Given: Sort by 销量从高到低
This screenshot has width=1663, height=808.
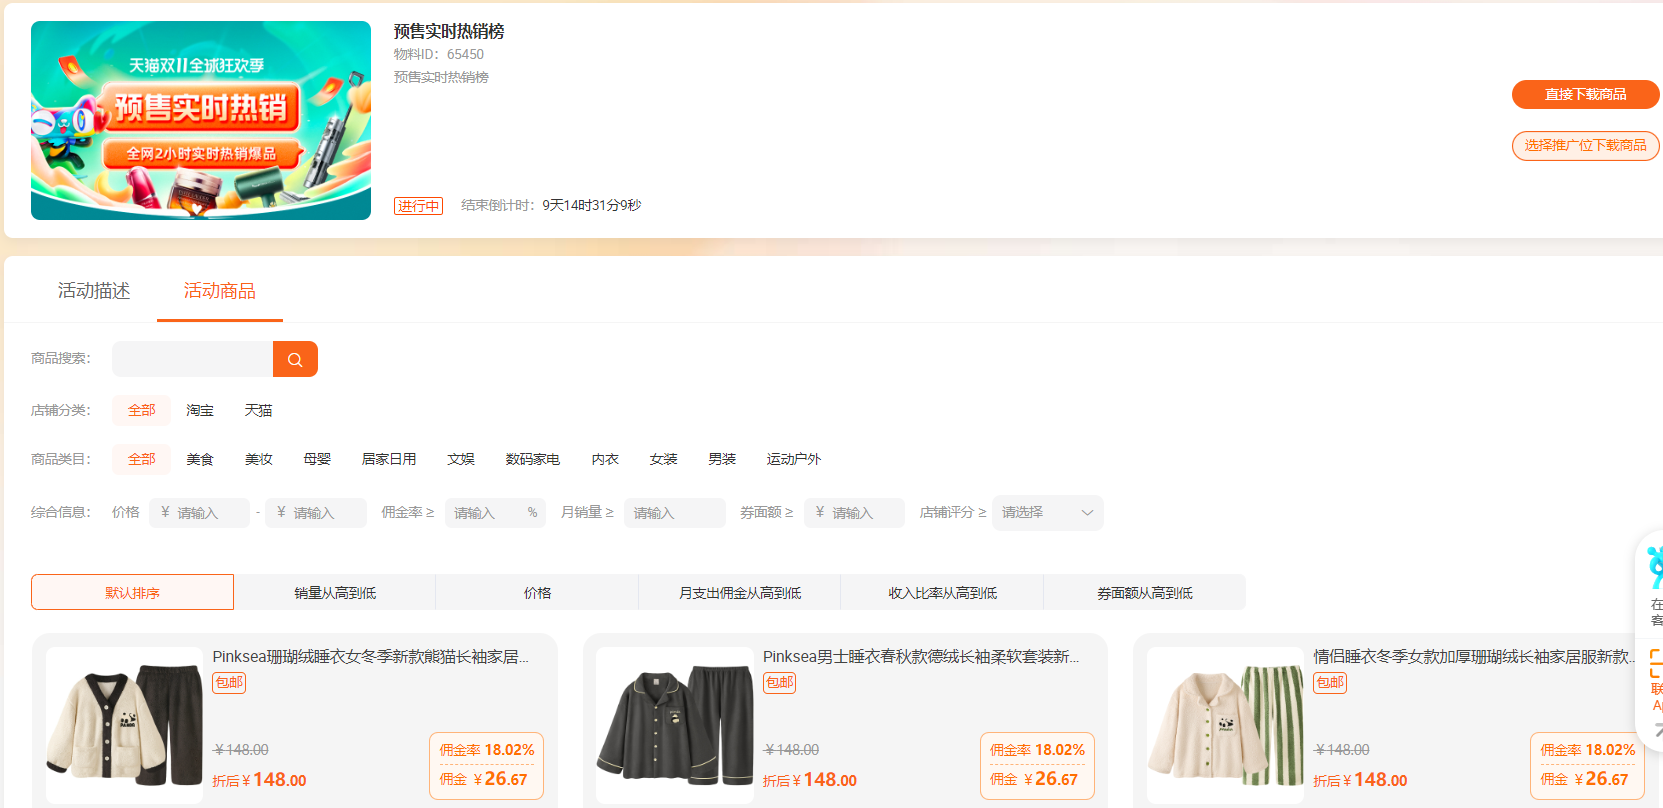Looking at the screenshot, I should [x=335, y=592].
